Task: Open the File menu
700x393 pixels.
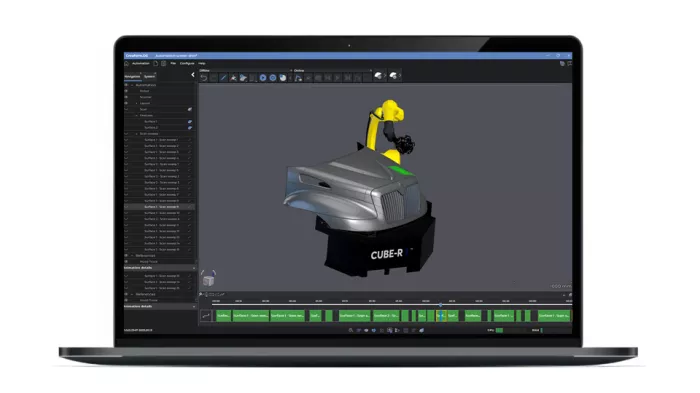Action: 173,63
